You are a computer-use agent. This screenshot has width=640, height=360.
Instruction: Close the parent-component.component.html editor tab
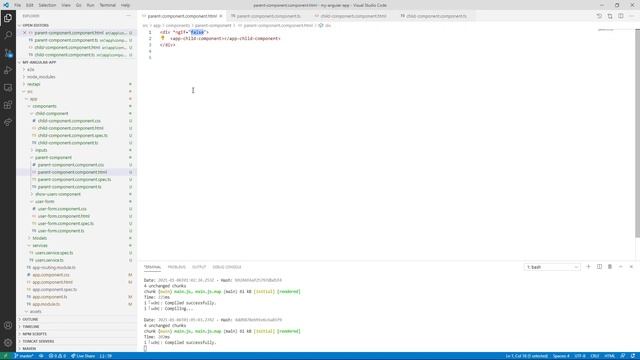221,16
